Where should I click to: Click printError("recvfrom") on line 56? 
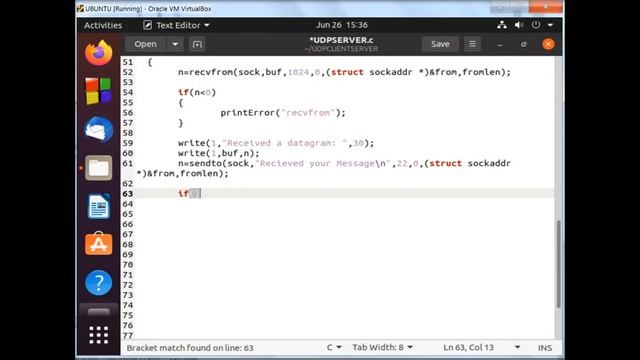coord(283,113)
